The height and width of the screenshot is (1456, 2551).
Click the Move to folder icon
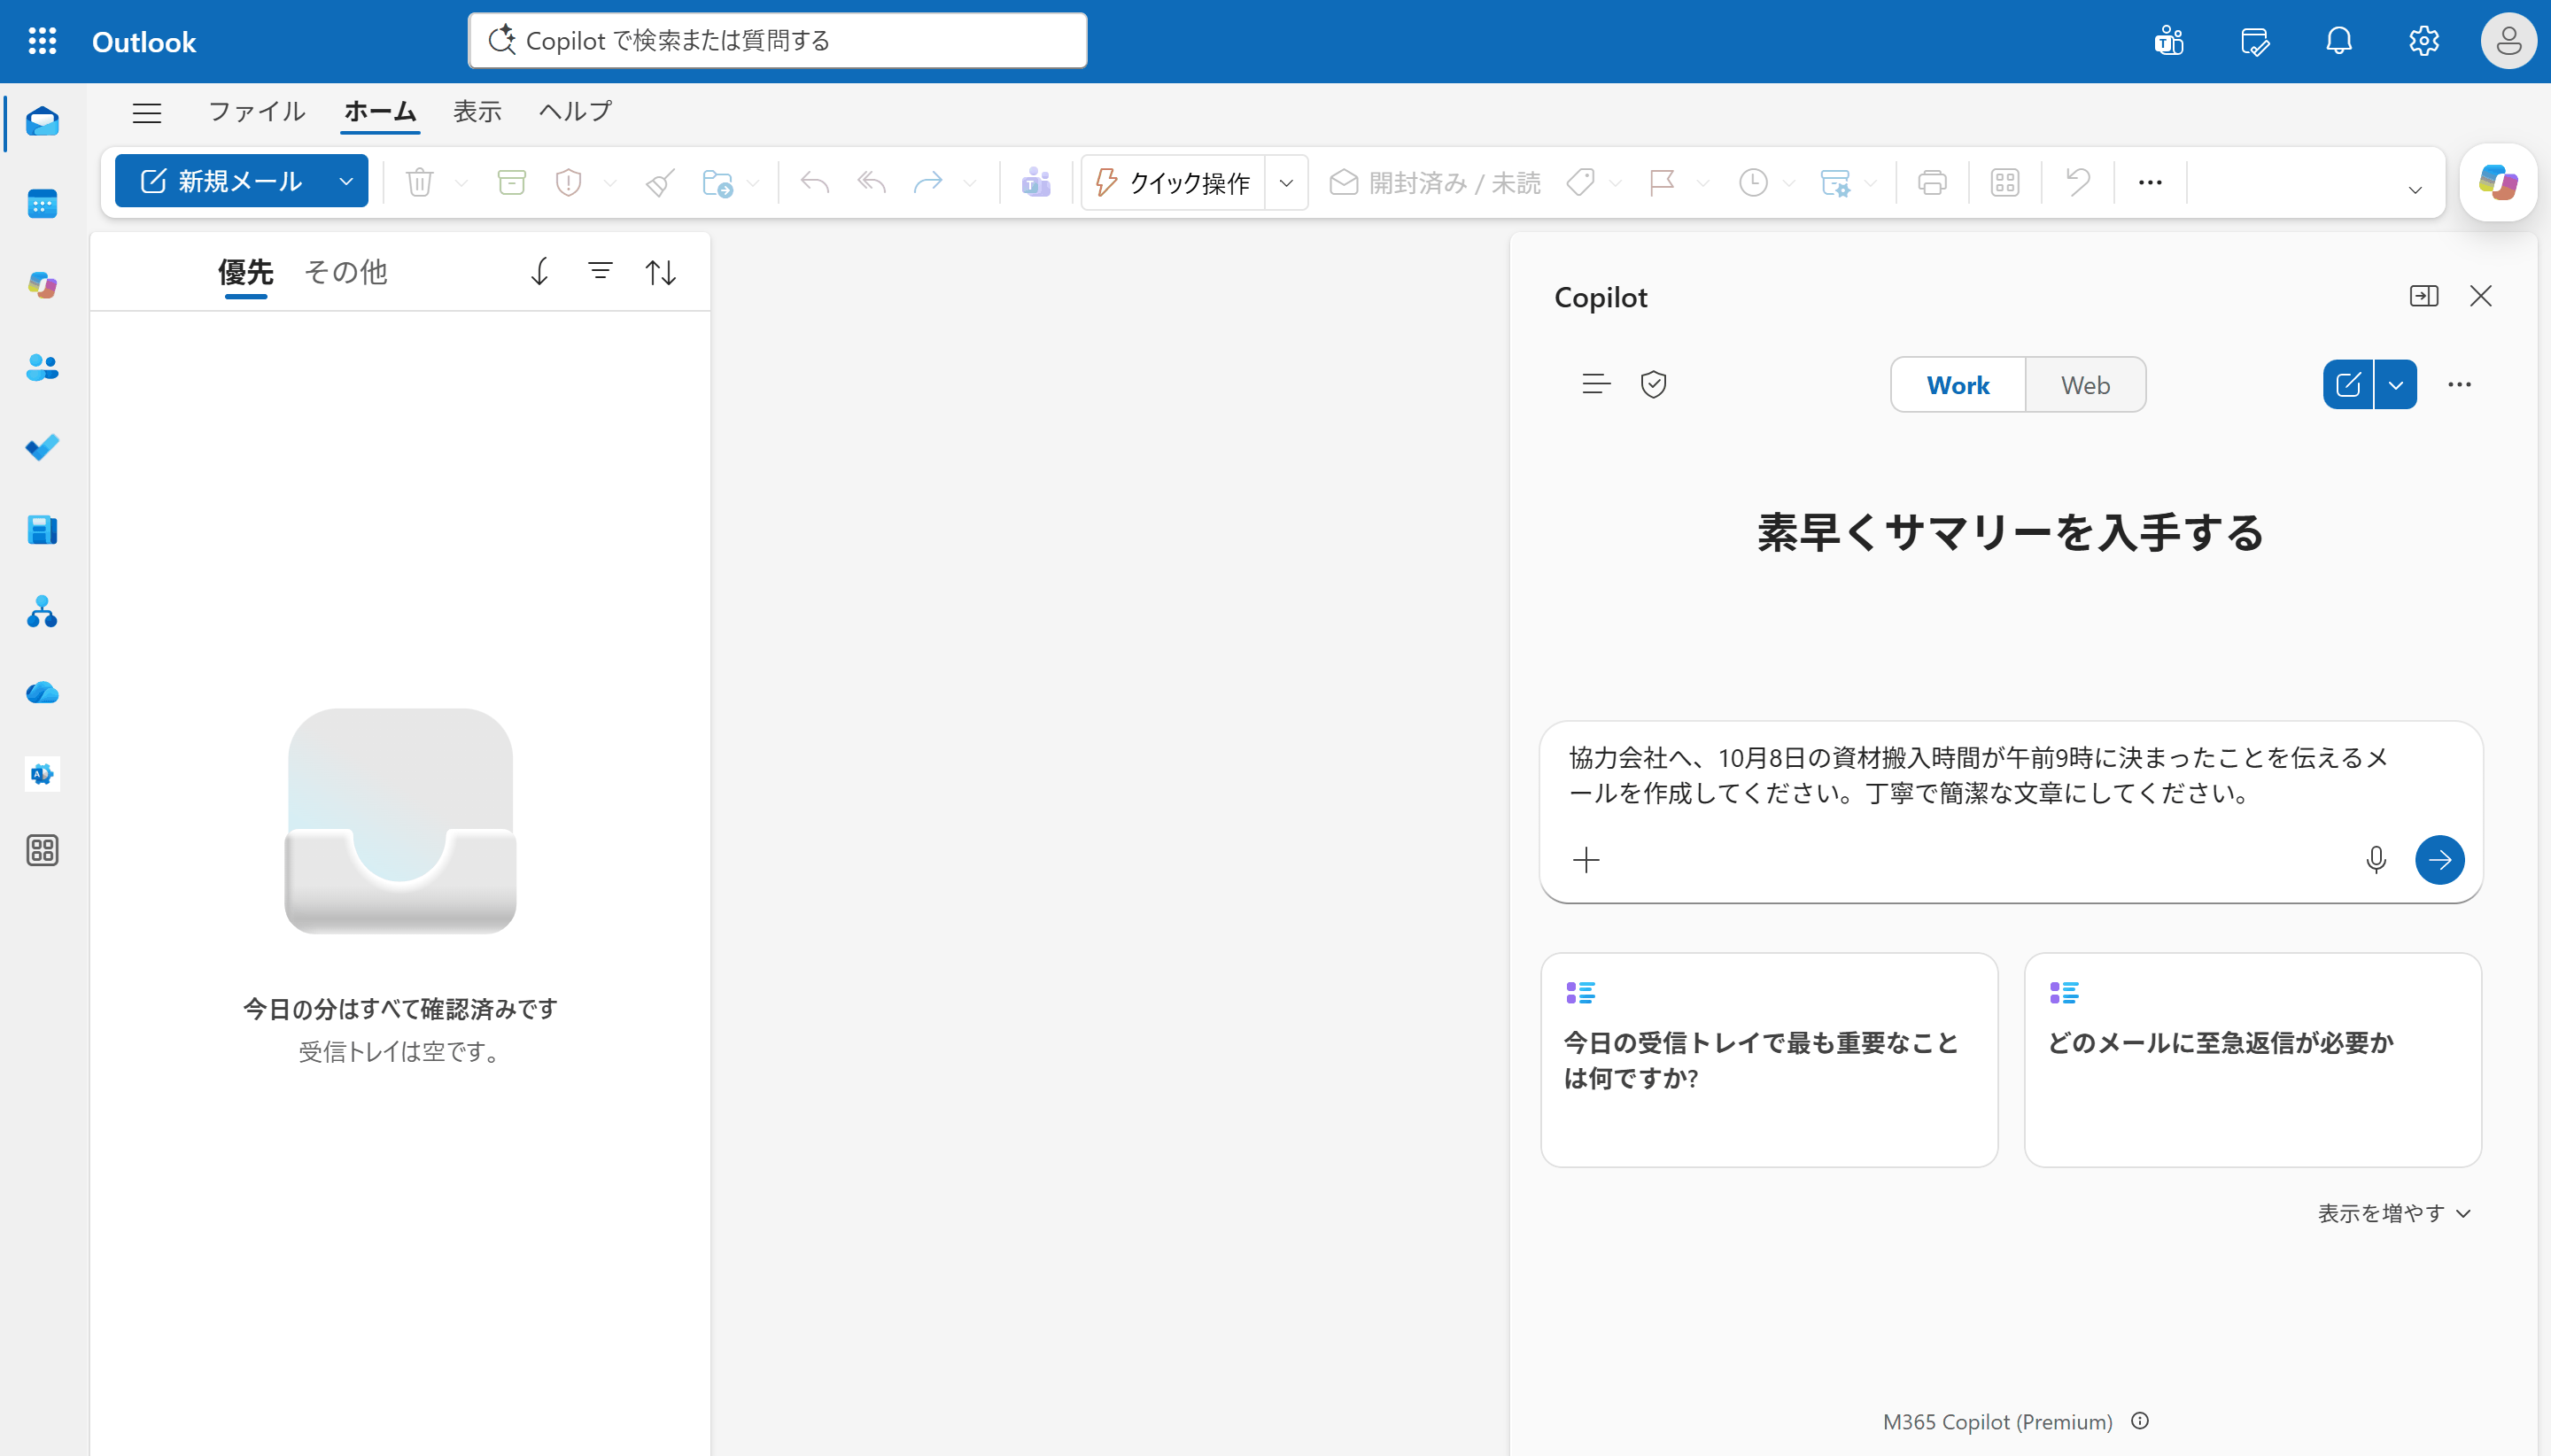pyautogui.click(x=717, y=182)
